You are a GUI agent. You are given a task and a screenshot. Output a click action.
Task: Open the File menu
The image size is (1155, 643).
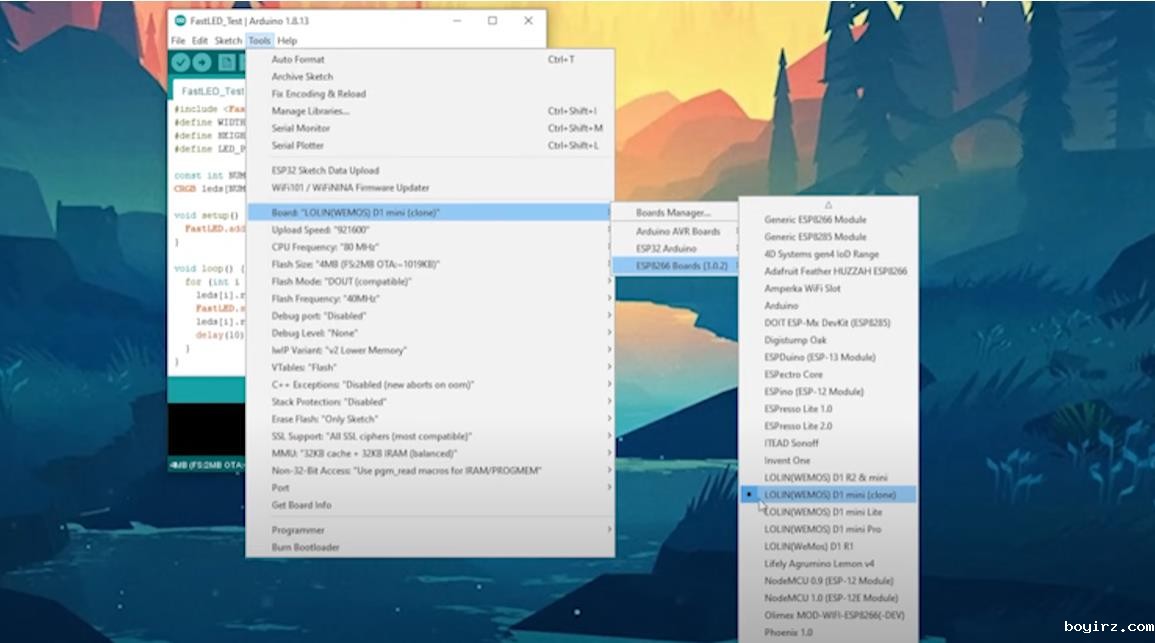[x=178, y=41]
